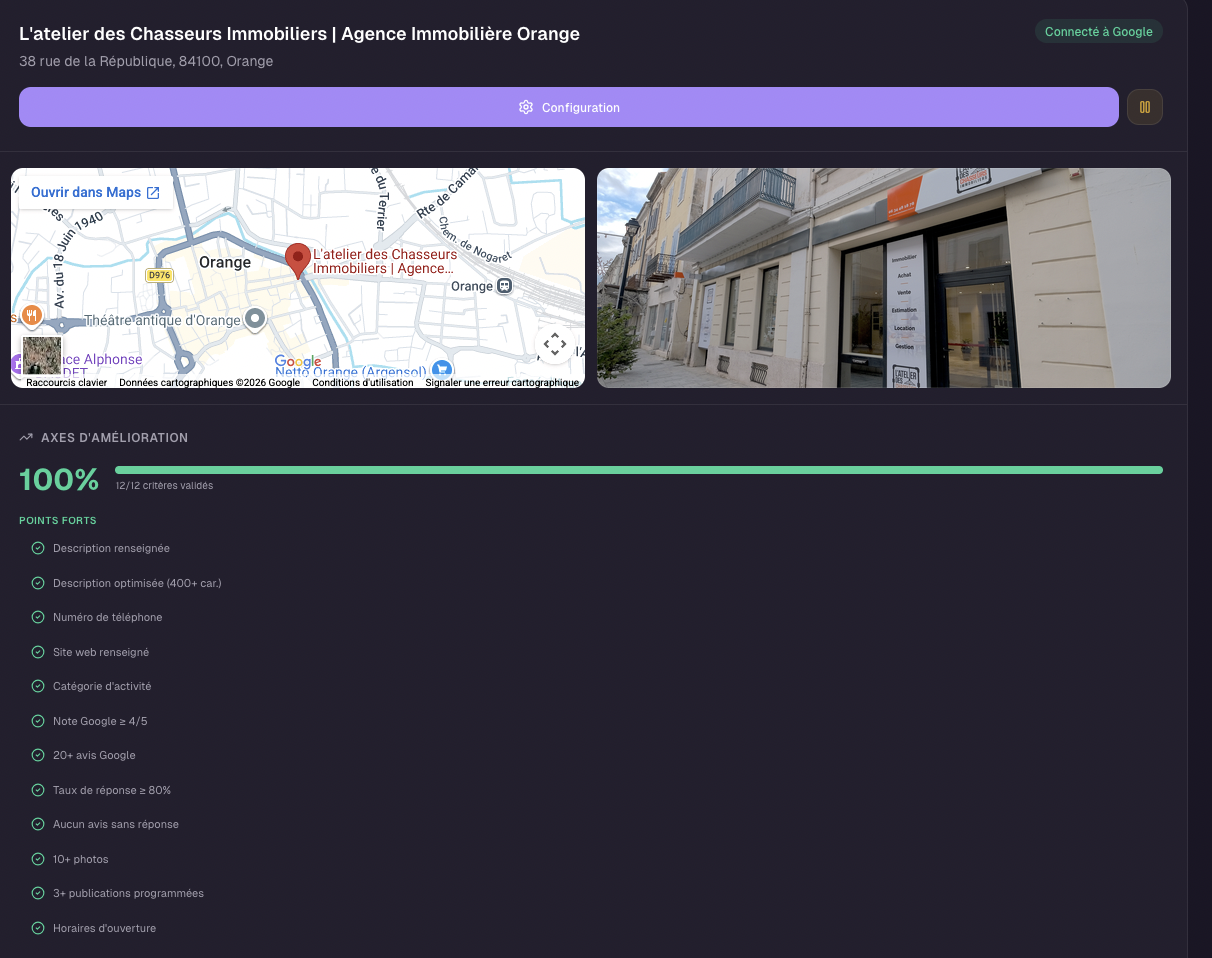
Task: Toggle fullscreen map view icon
Action: (555, 345)
